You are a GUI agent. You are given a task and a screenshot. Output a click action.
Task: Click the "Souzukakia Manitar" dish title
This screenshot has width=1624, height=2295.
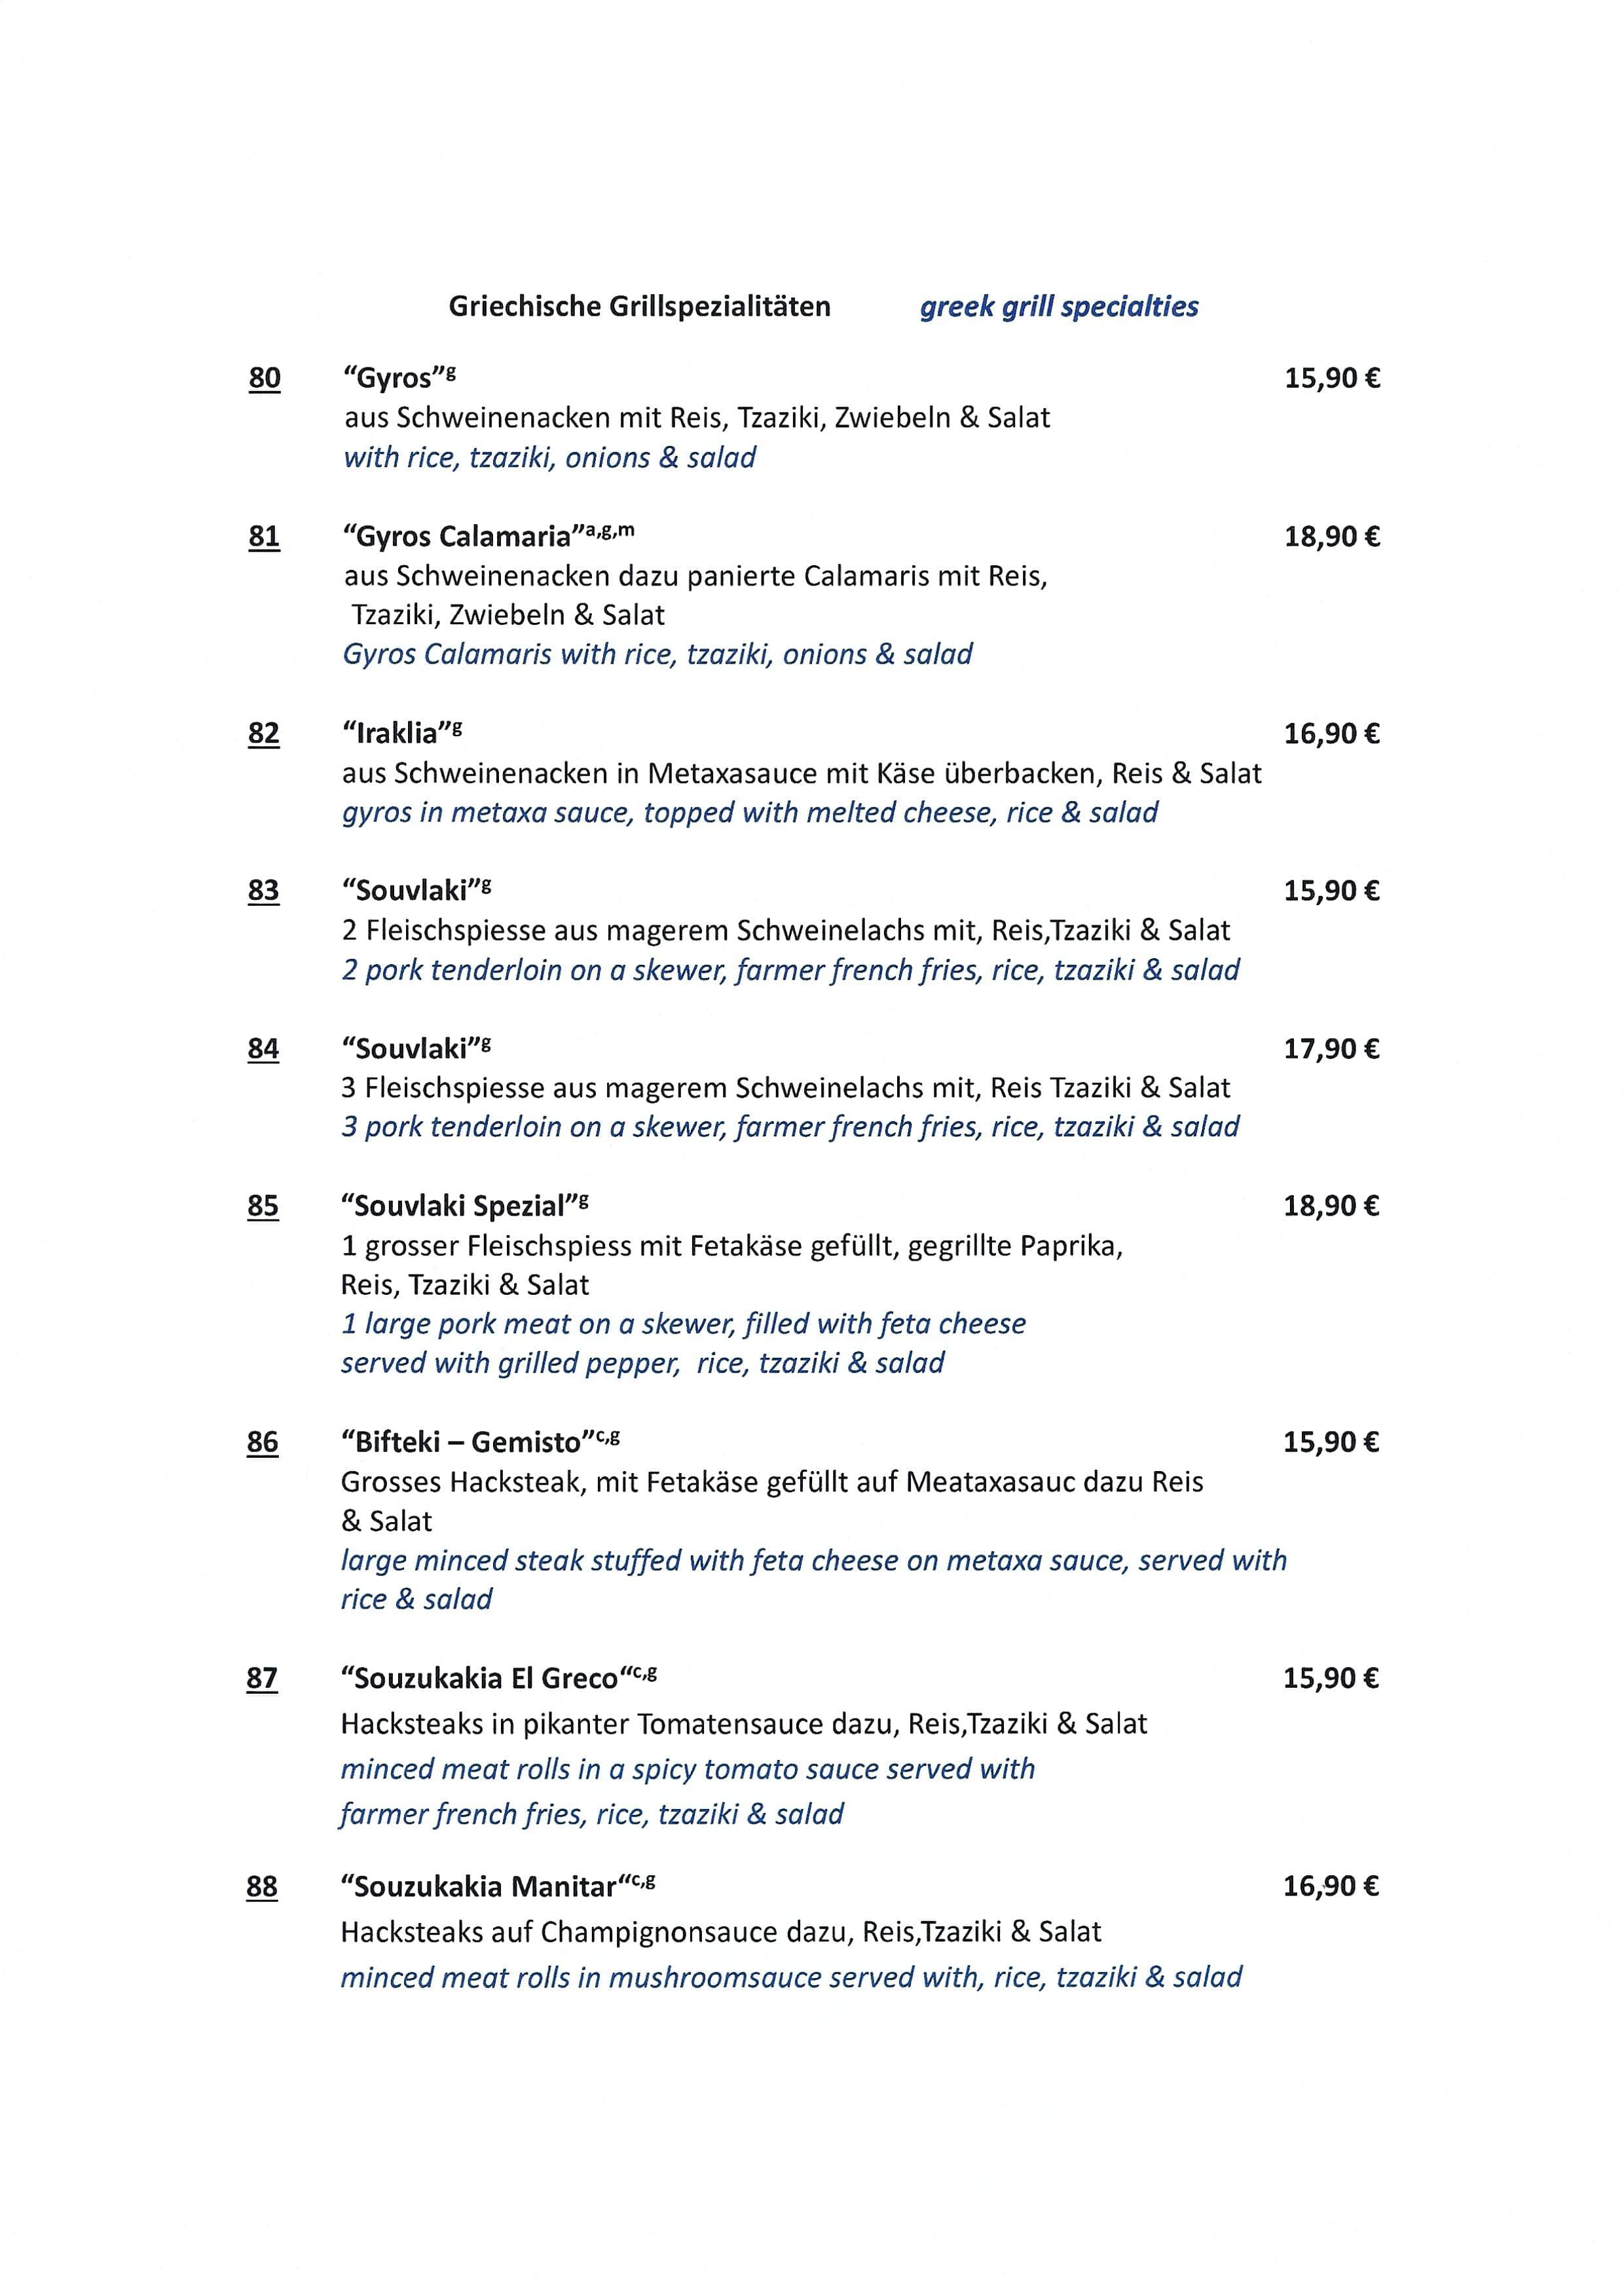(x=498, y=1886)
